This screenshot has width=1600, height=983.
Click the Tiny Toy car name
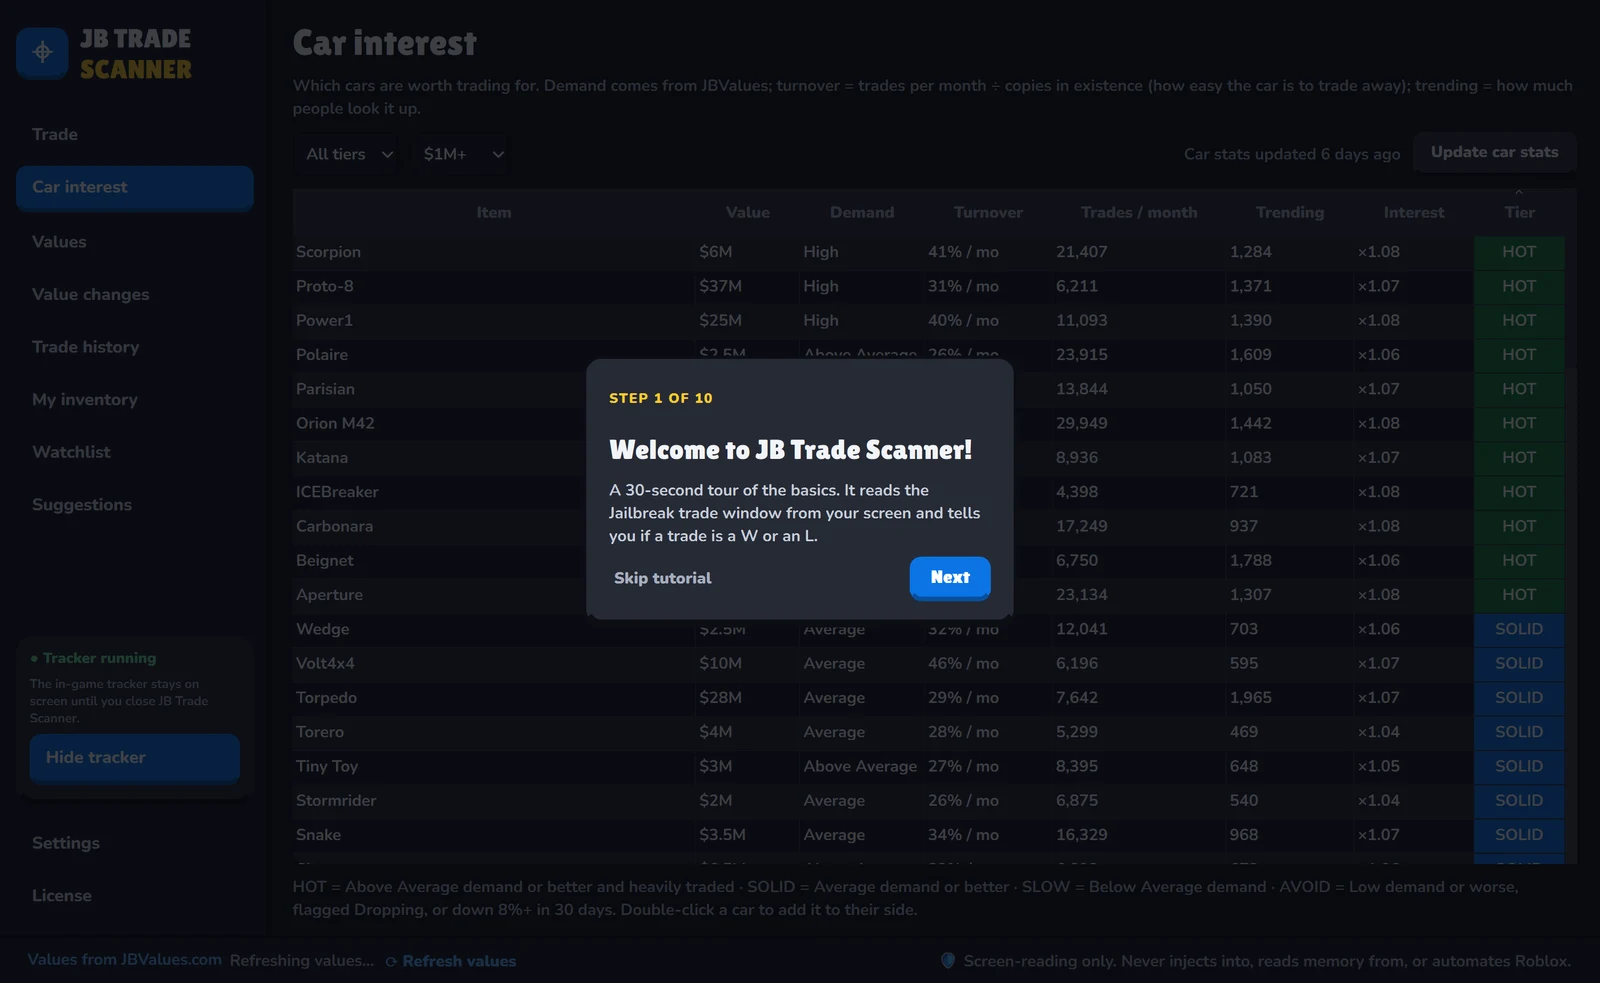point(327,766)
